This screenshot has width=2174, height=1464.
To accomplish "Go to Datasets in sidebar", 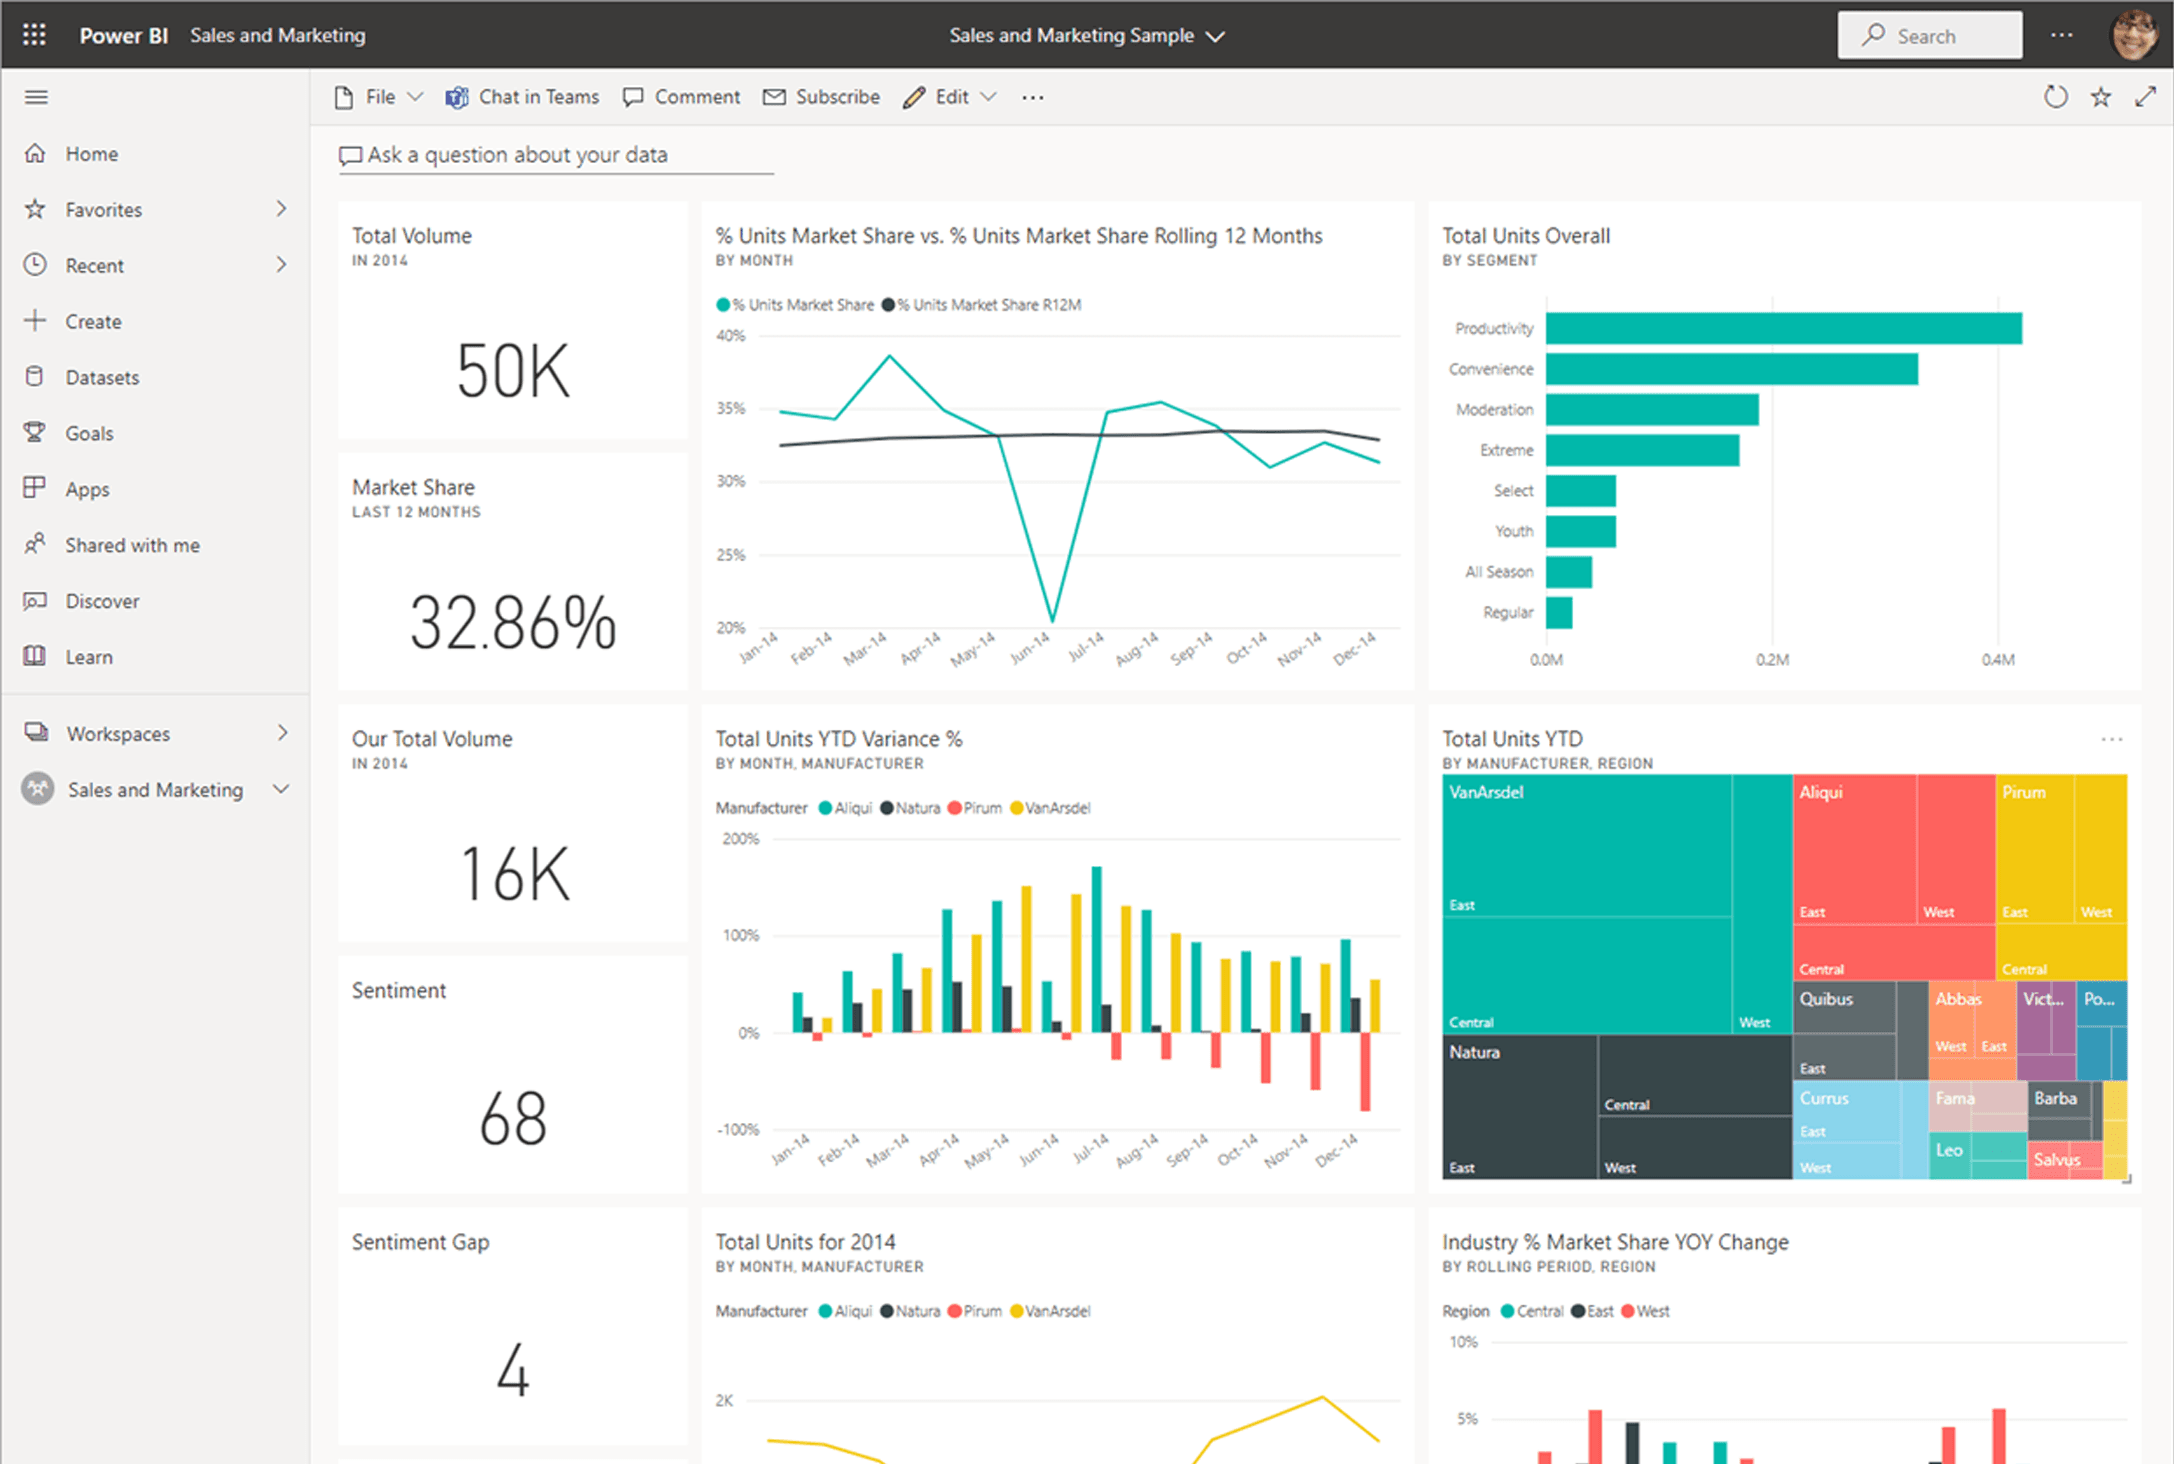I will pyautogui.click(x=102, y=377).
